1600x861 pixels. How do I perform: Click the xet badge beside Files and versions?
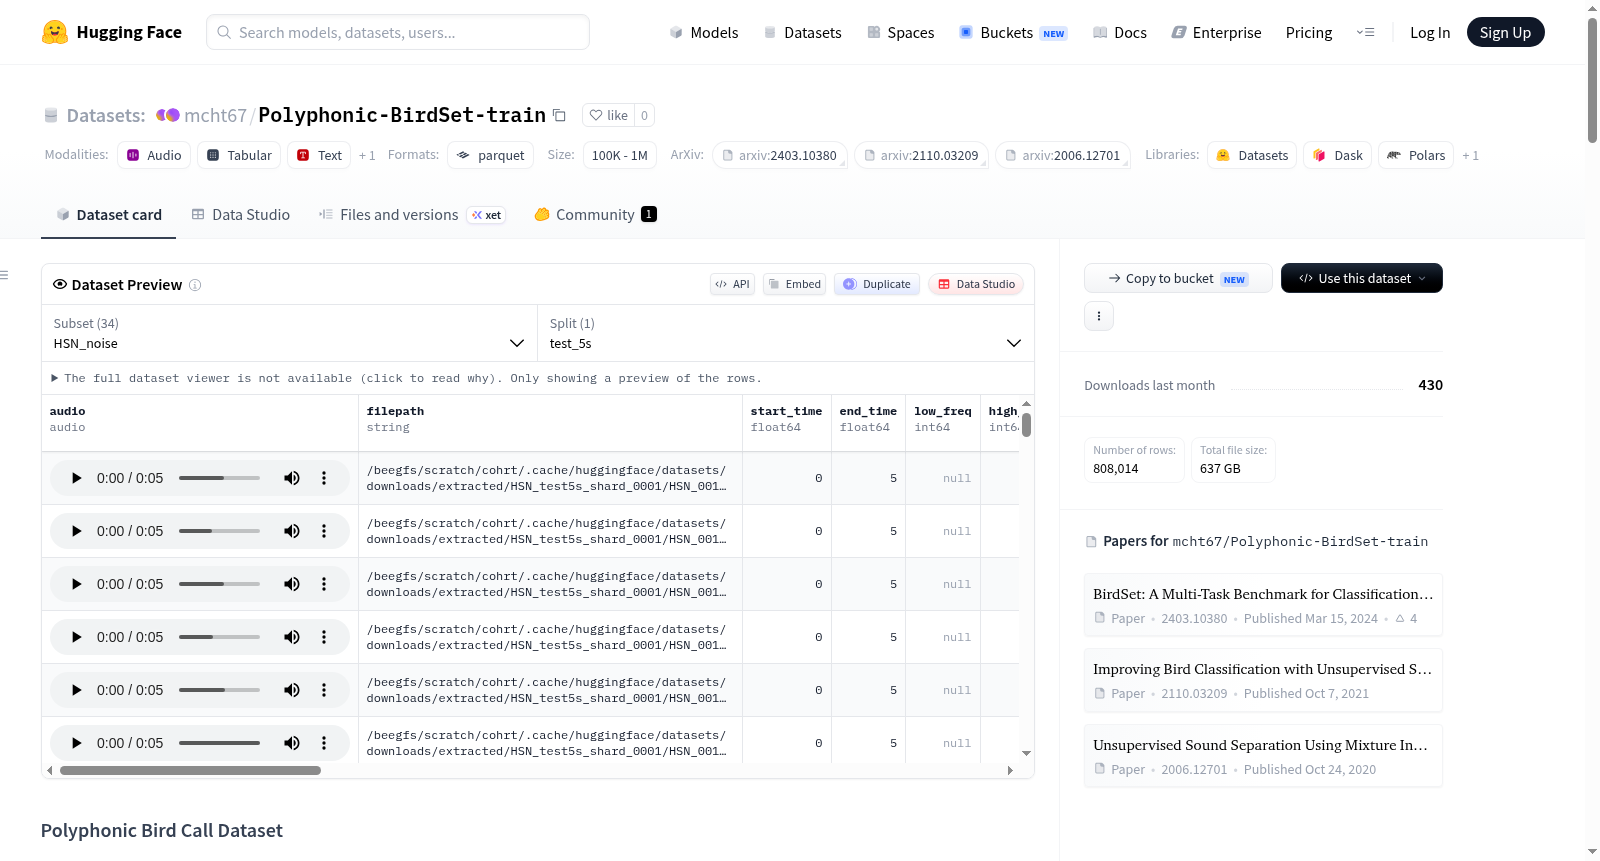[x=487, y=215]
